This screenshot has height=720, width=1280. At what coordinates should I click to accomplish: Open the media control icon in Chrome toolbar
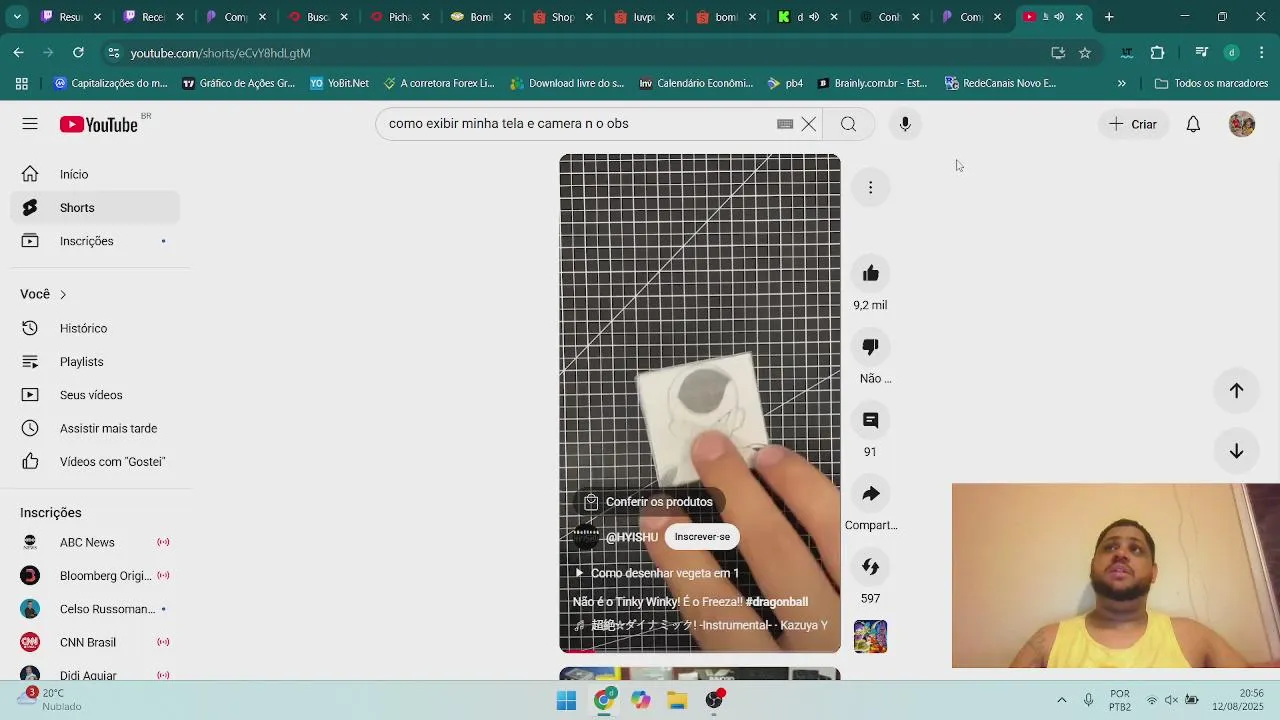pyautogui.click(x=1202, y=53)
